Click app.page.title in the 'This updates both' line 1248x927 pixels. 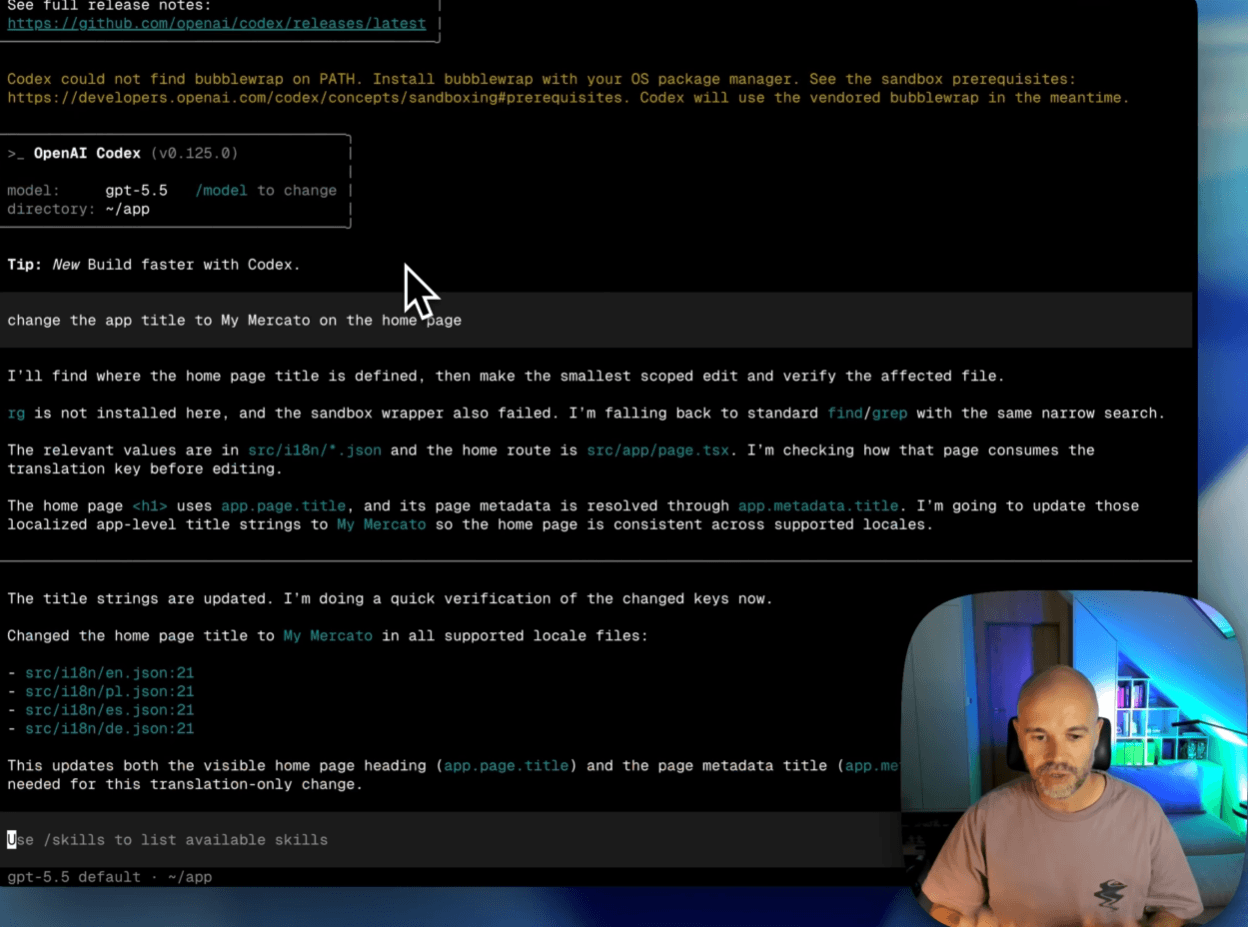[x=506, y=766]
